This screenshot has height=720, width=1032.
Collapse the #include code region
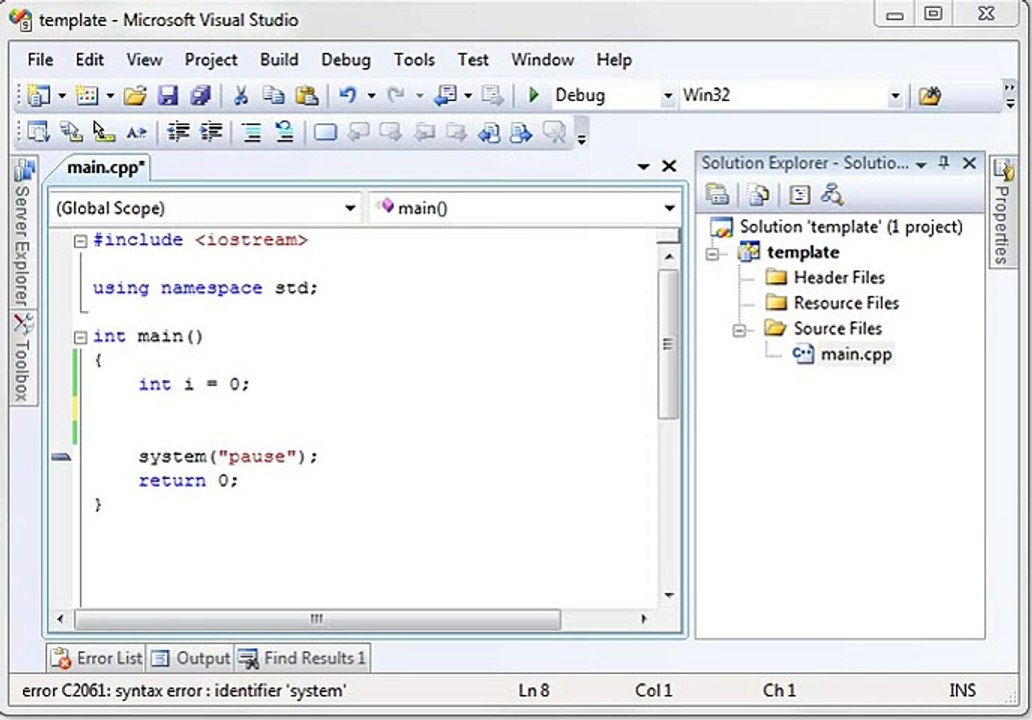(80, 241)
